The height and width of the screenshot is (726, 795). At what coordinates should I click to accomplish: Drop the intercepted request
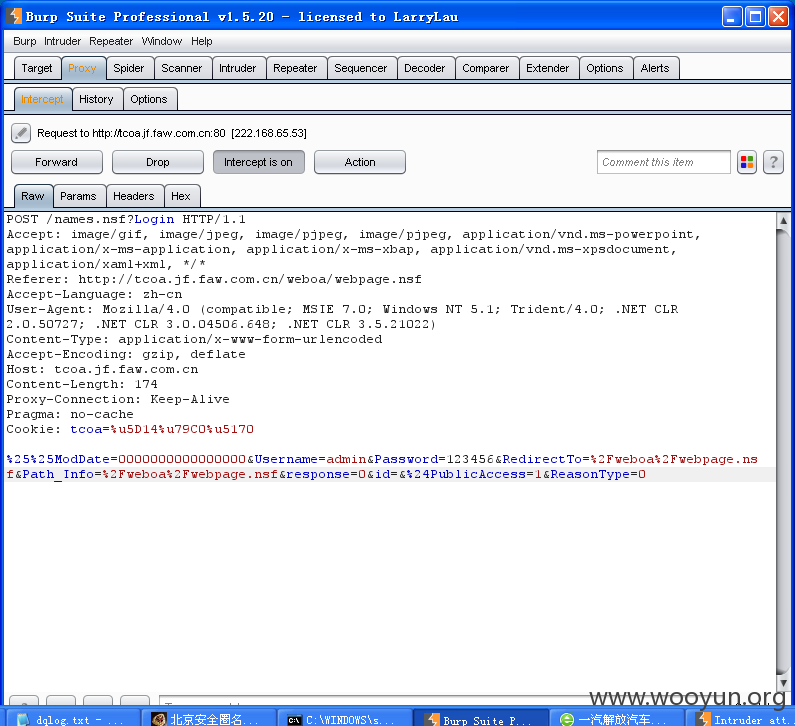[x=158, y=162]
